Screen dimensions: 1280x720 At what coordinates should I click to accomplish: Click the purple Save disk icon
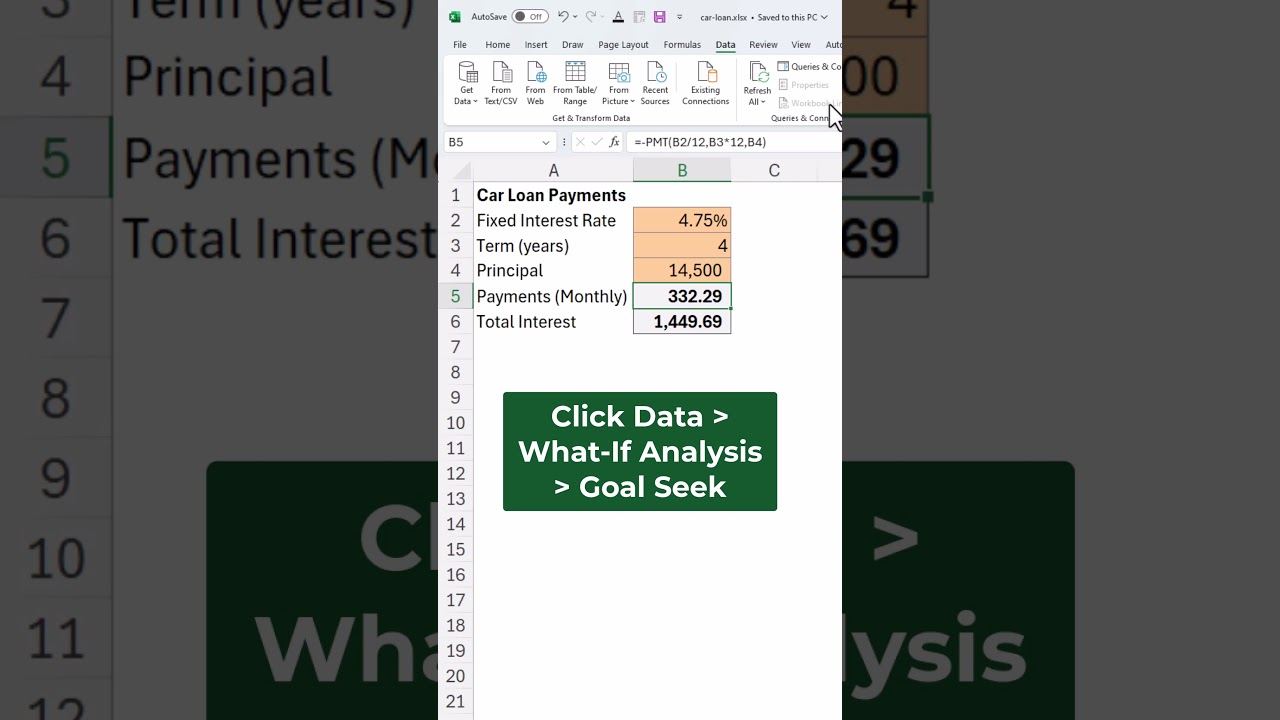pos(659,17)
